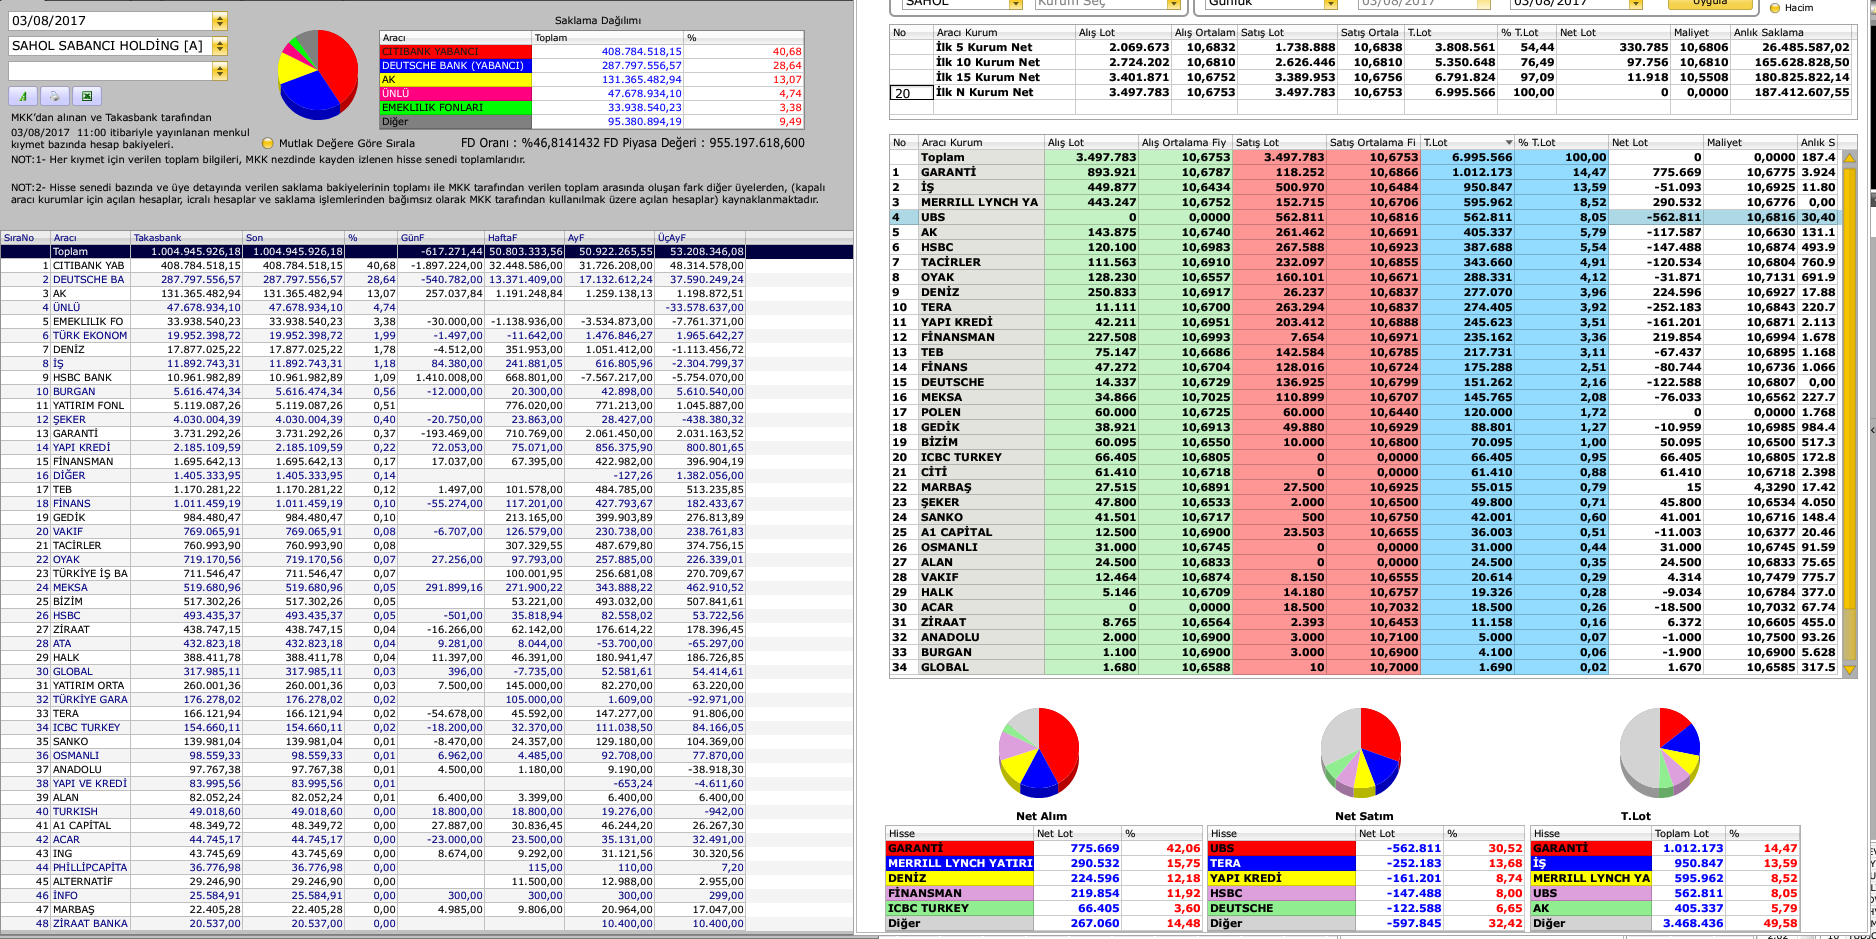The height and width of the screenshot is (939, 1876).
Task: Click the Excel export icon button
Action: pyautogui.click(x=87, y=96)
